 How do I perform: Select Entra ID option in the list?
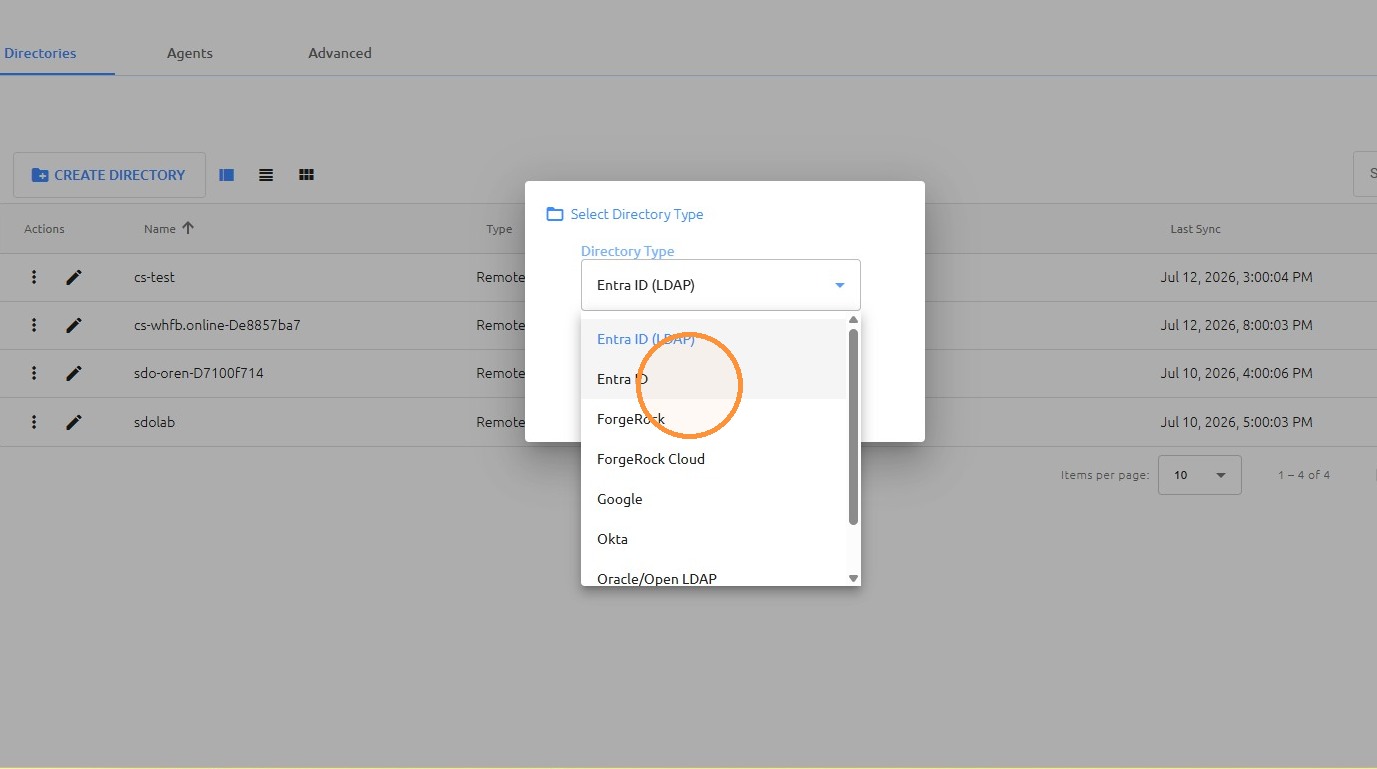(x=714, y=379)
